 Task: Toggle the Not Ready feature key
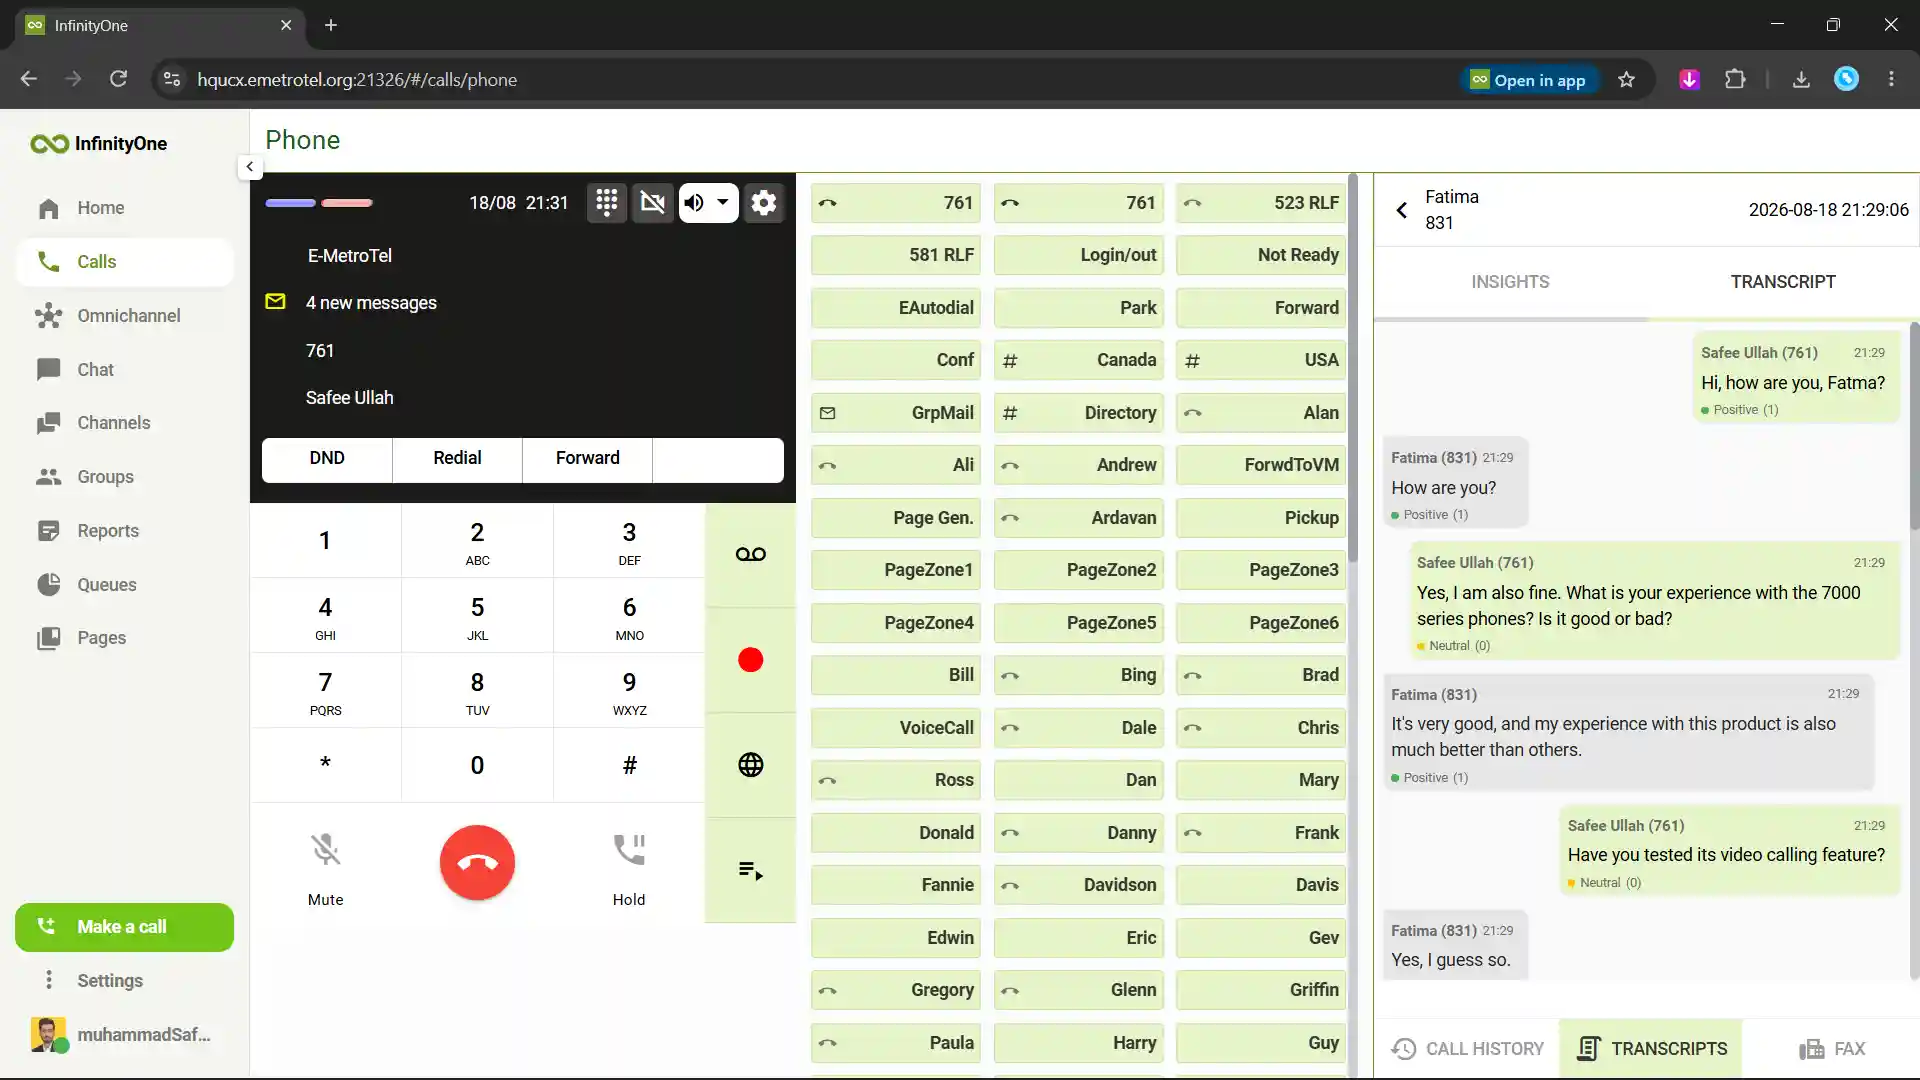point(1260,255)
